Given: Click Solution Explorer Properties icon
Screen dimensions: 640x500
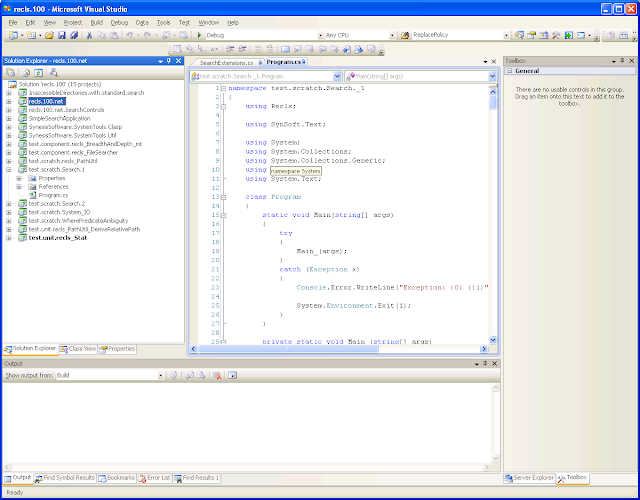Looking at the screenshot, I should [x=11, y=73].
